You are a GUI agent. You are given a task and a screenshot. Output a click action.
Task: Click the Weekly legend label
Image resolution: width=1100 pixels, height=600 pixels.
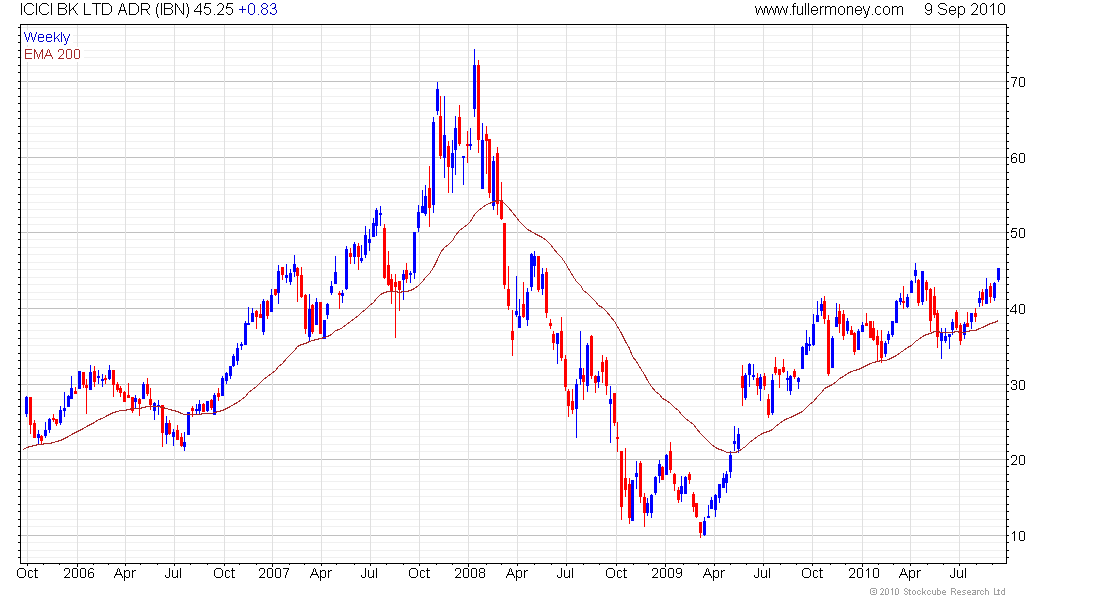pos(47,37)
